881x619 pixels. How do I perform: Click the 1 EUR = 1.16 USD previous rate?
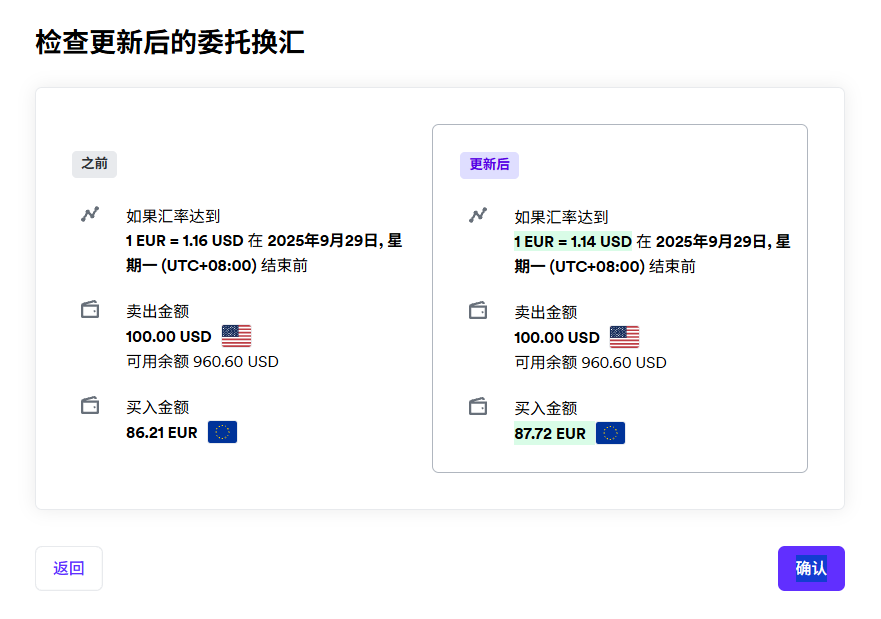point(184,241)
